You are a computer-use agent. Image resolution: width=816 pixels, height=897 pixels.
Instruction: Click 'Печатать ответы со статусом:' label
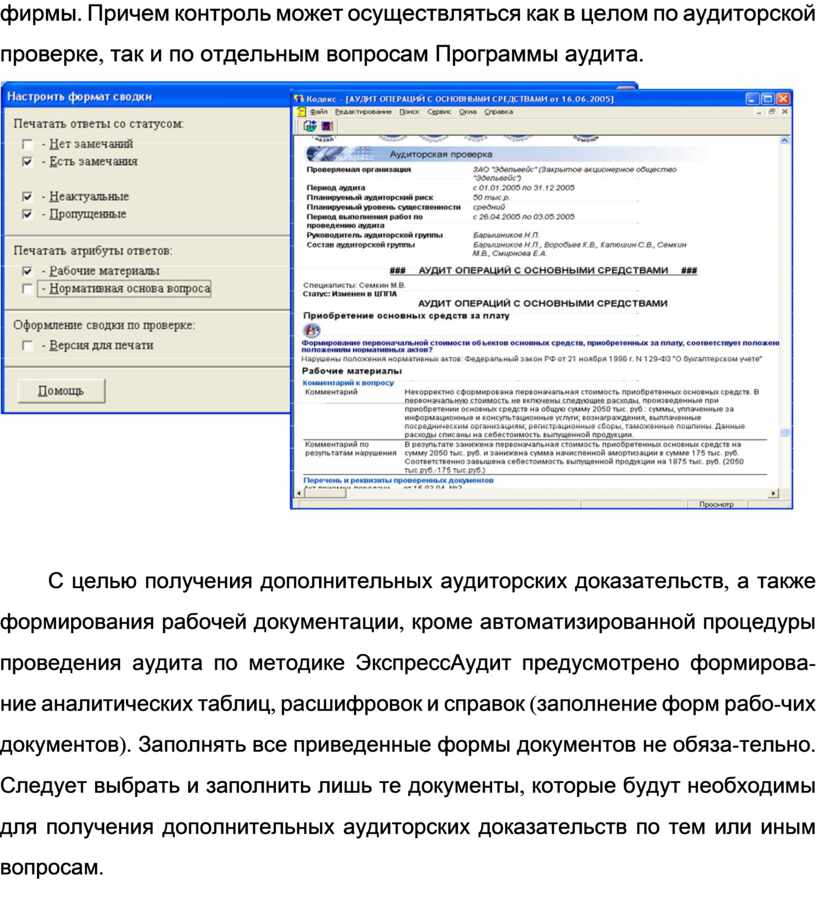98,124
